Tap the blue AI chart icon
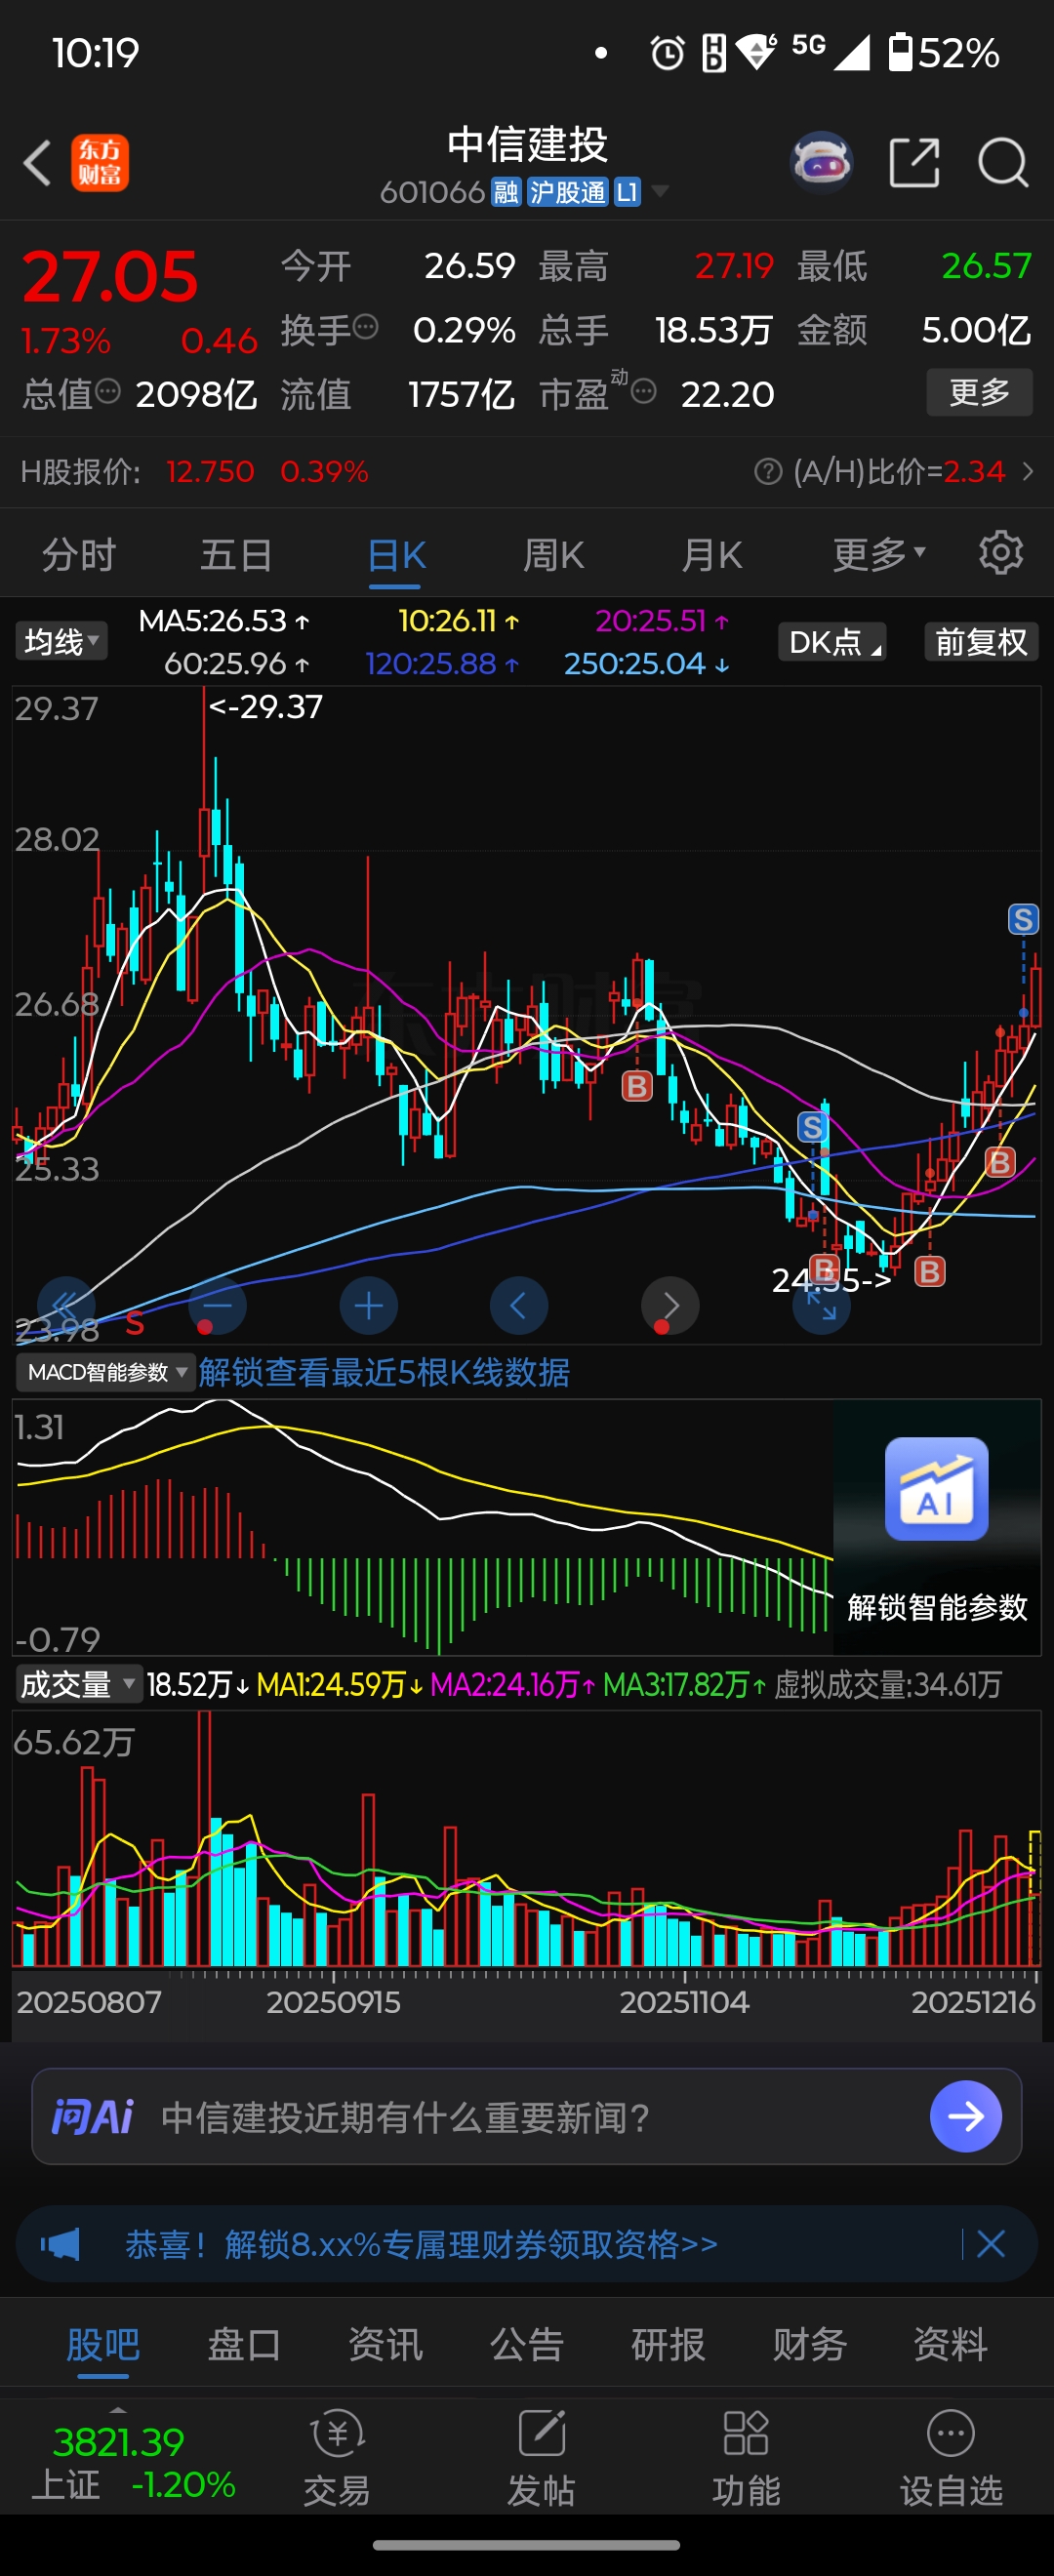 936,1488
